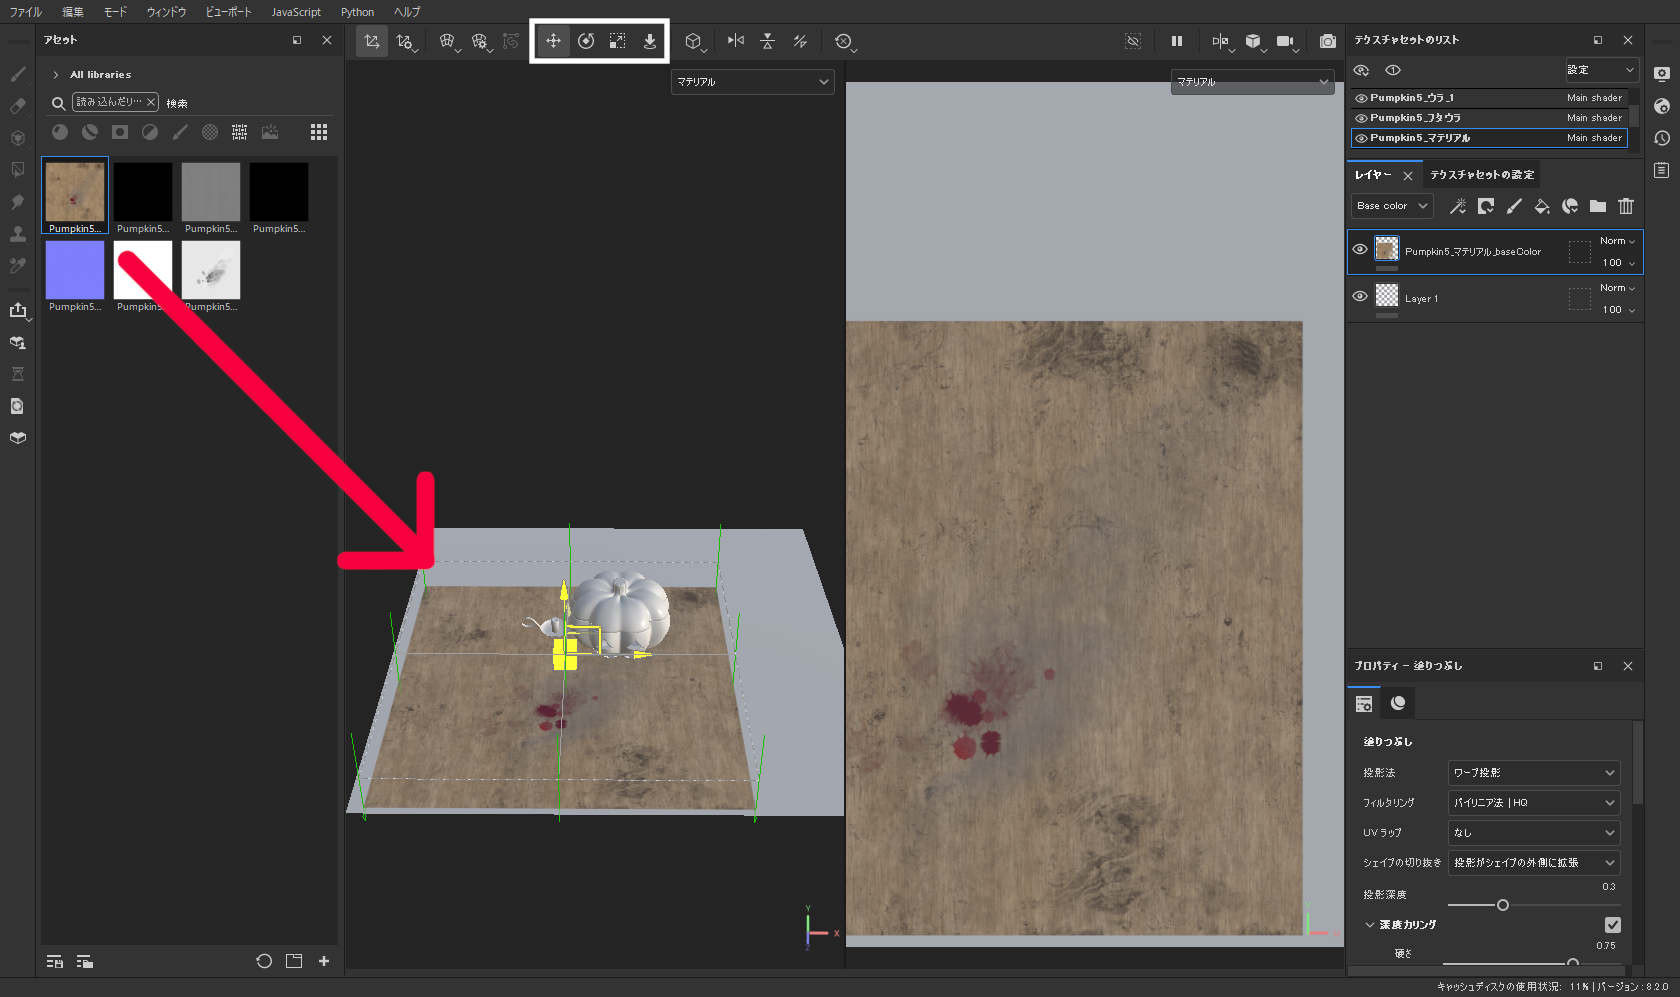Select the Polygon fill tool
Screen dimensions: 1680x997
[x=18, y=170]
